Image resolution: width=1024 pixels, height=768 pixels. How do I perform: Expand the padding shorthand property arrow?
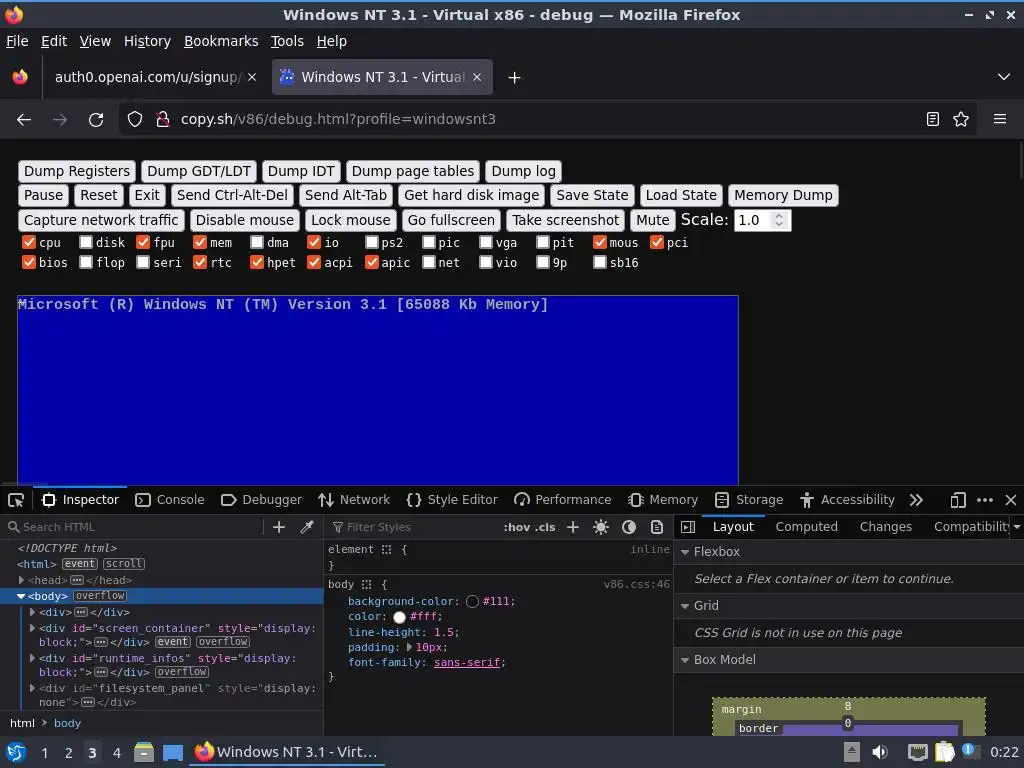pyautogui.click(x=409, y=647)
